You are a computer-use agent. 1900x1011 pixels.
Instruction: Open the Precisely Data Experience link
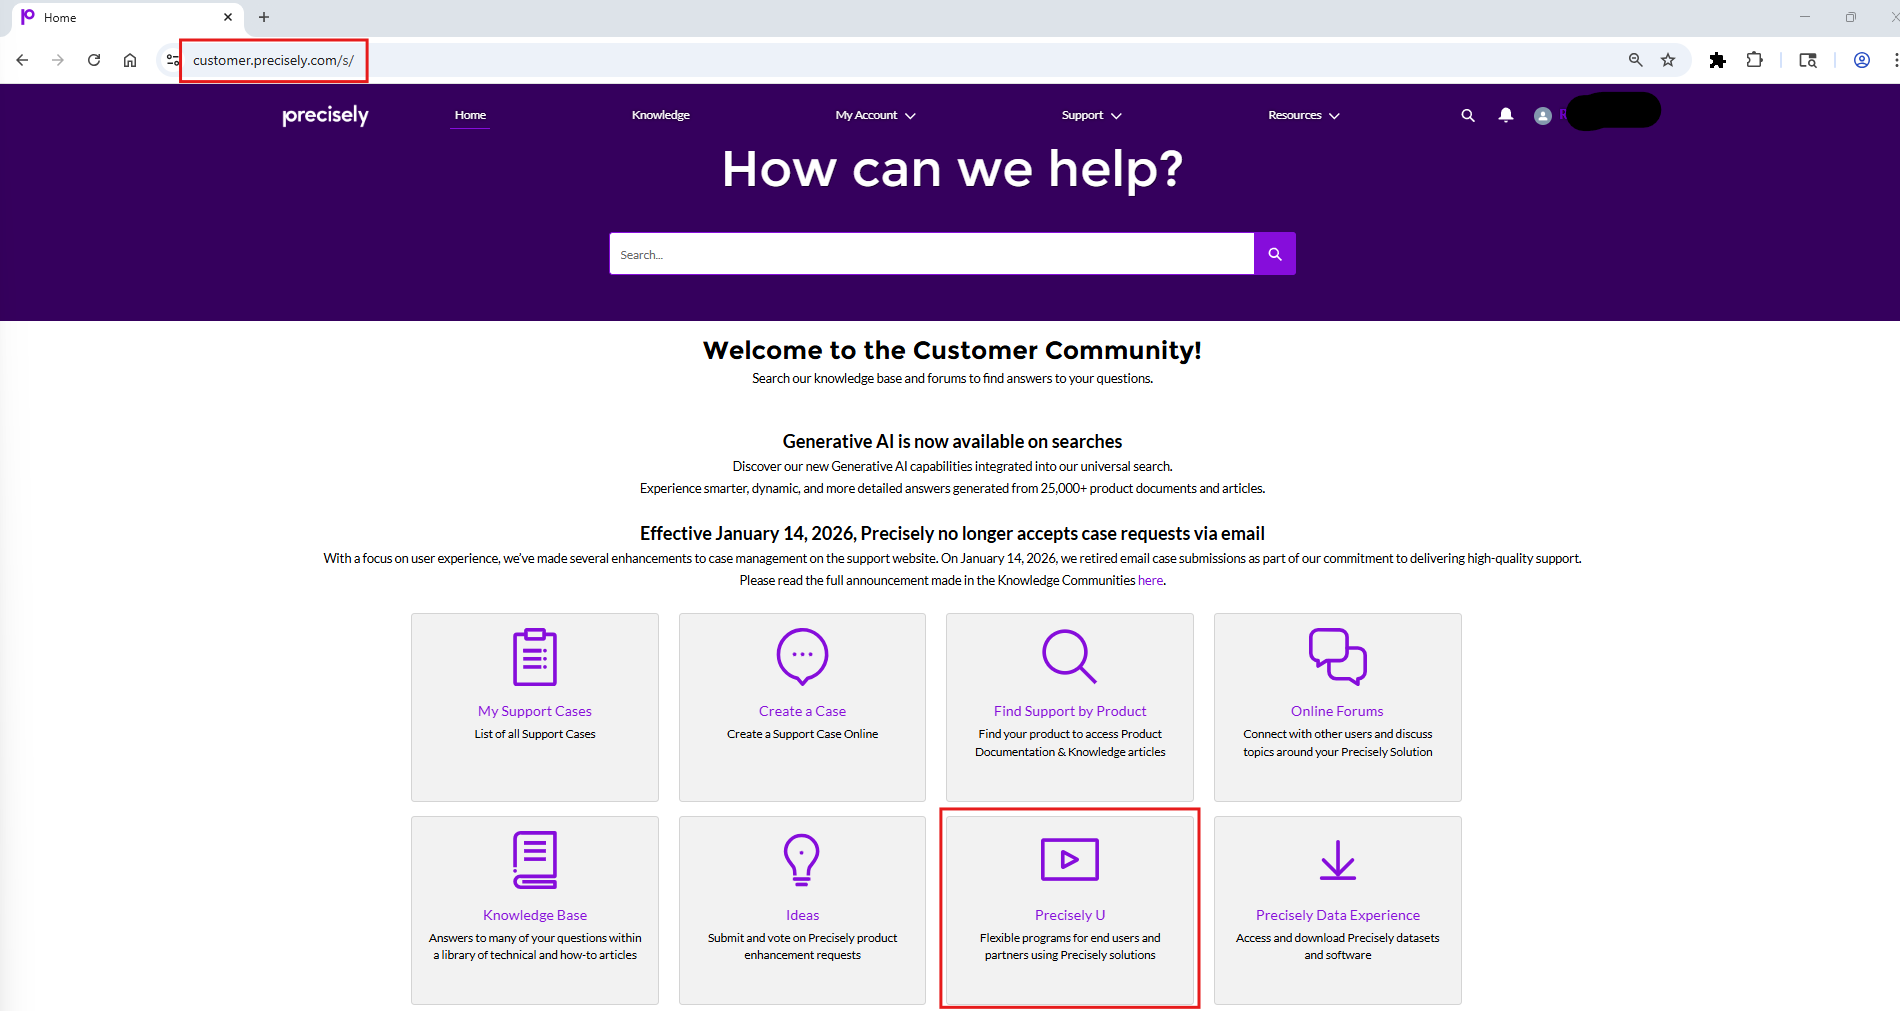1338,915
